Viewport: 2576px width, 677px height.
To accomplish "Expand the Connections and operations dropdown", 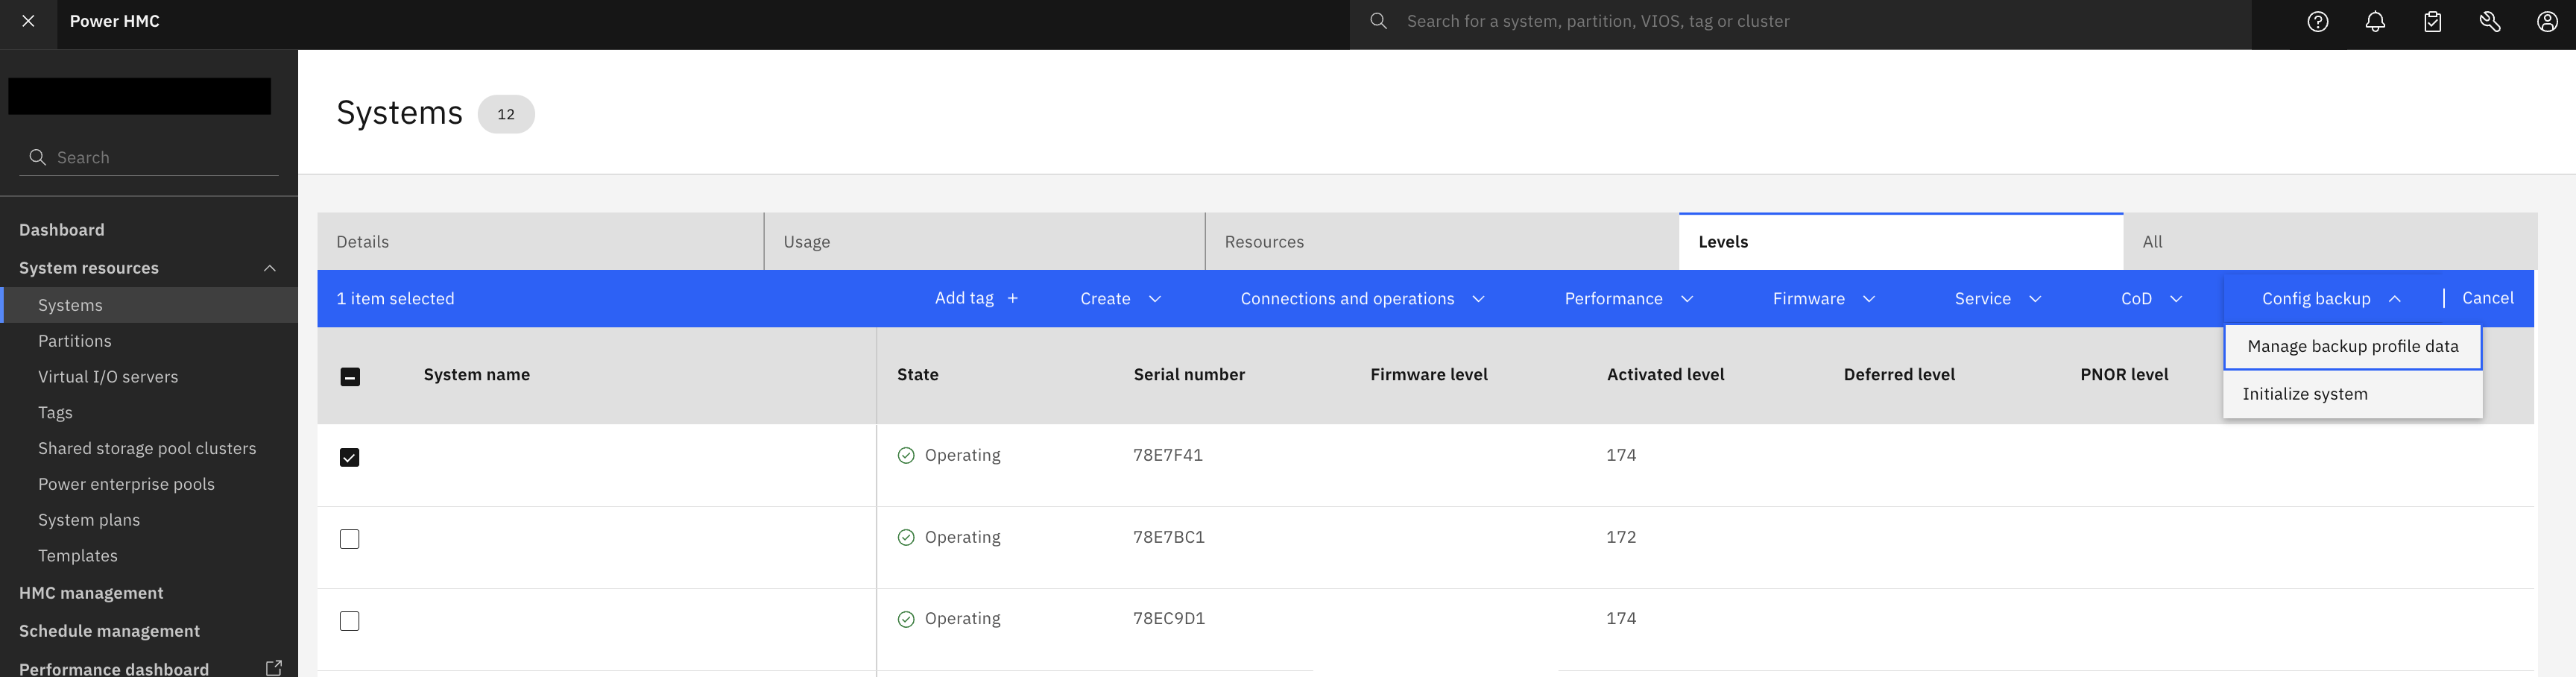I will 1363,299.
